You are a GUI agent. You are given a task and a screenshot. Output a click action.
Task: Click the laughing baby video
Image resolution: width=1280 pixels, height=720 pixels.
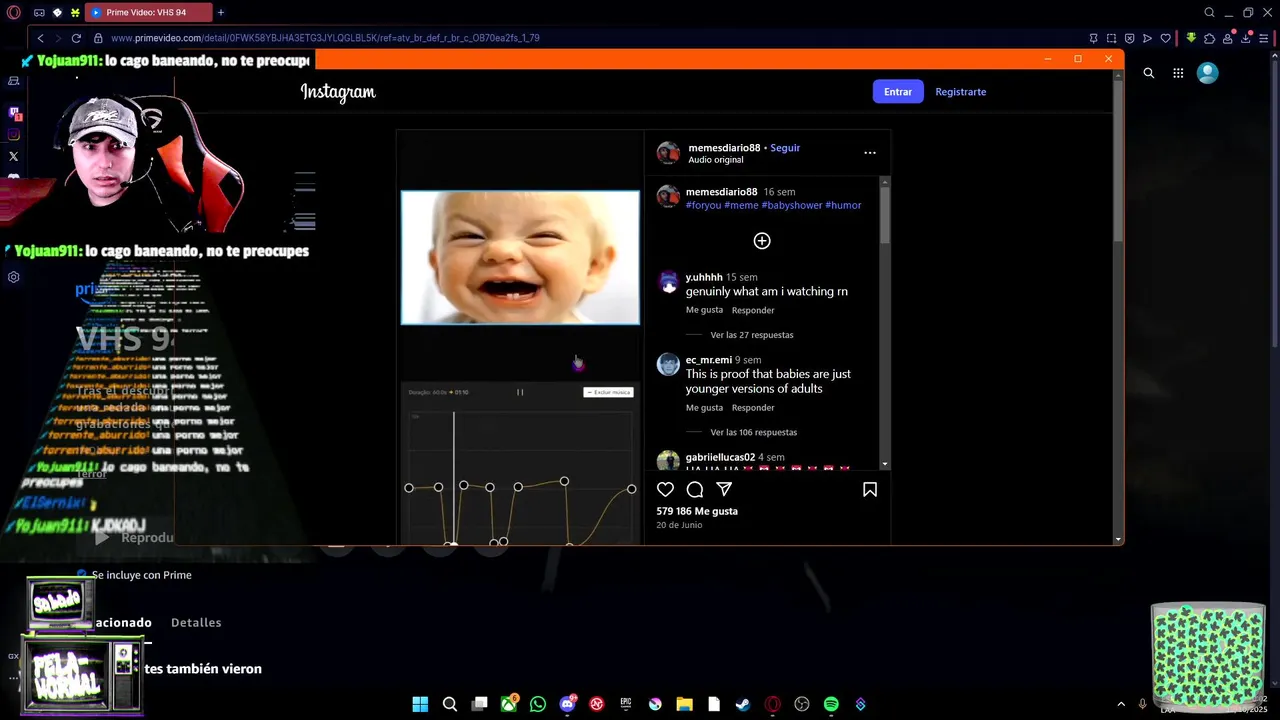click(520, 258)
